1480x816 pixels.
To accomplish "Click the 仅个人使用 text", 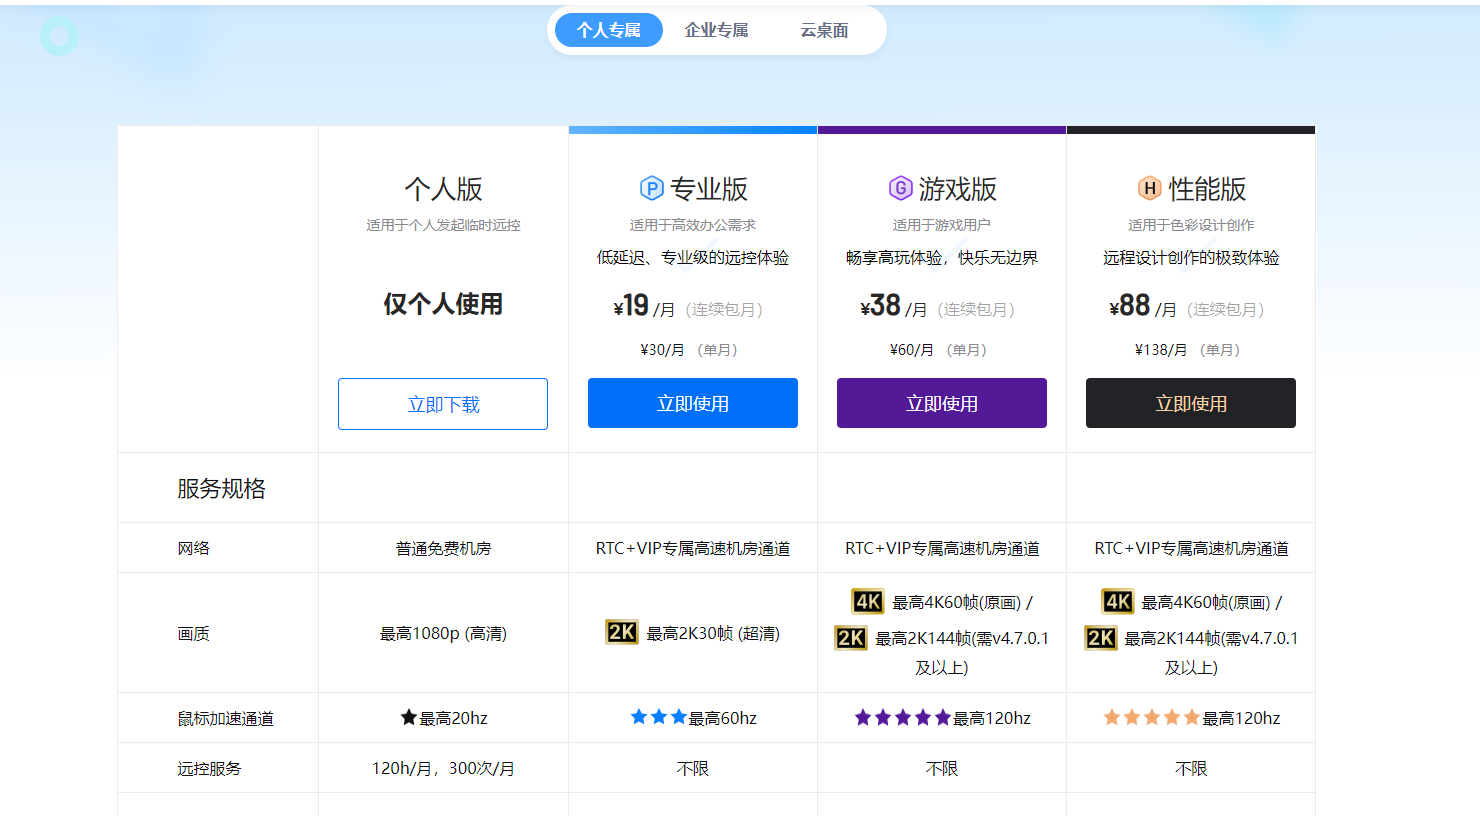I will [x=443, y=304].
